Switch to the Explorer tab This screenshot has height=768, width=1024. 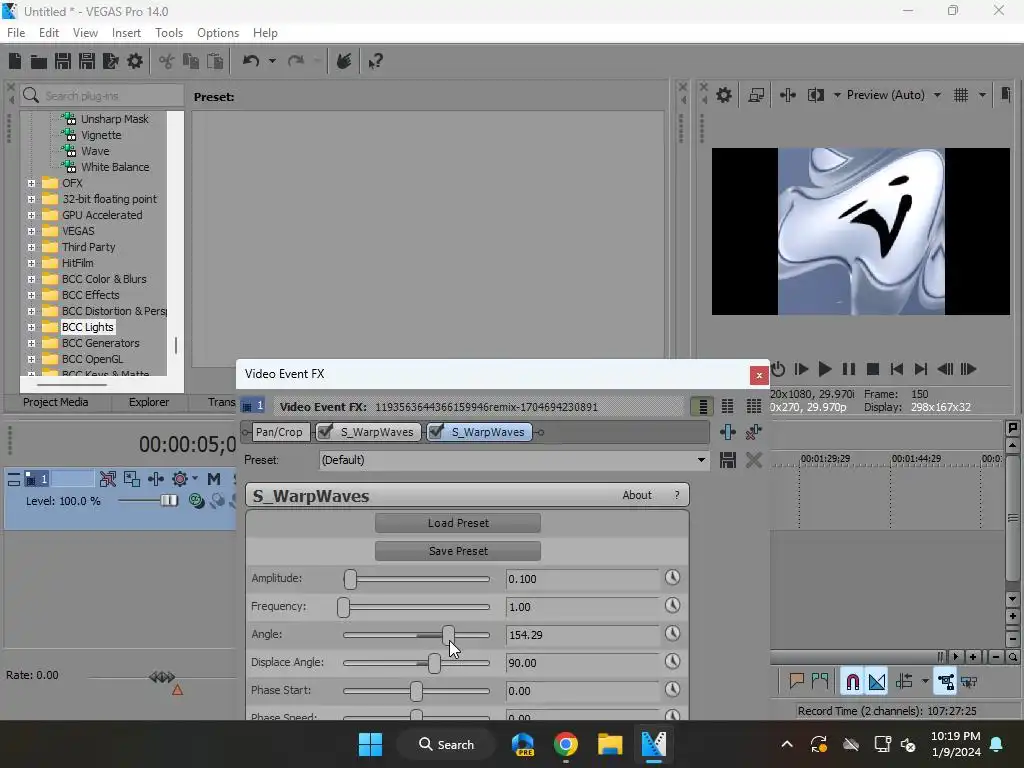tap(149, 402)
